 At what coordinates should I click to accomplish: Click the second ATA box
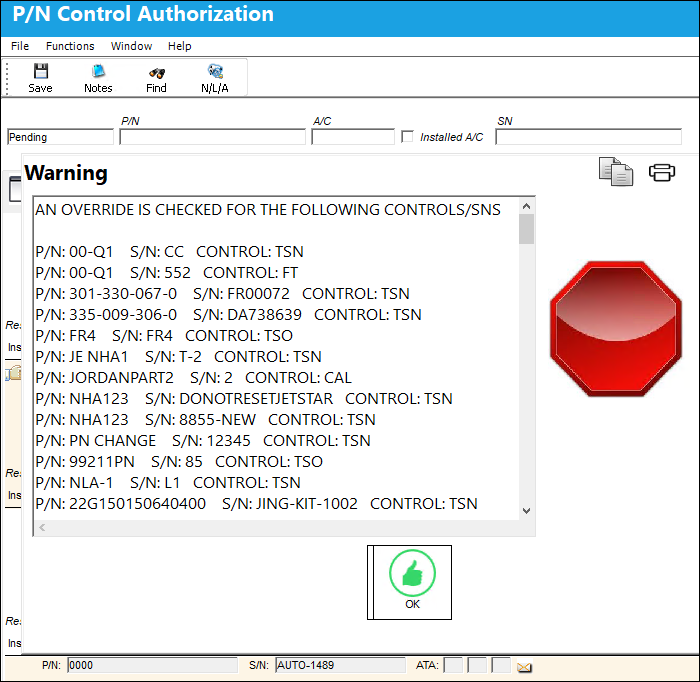click(x=477, y=665)
